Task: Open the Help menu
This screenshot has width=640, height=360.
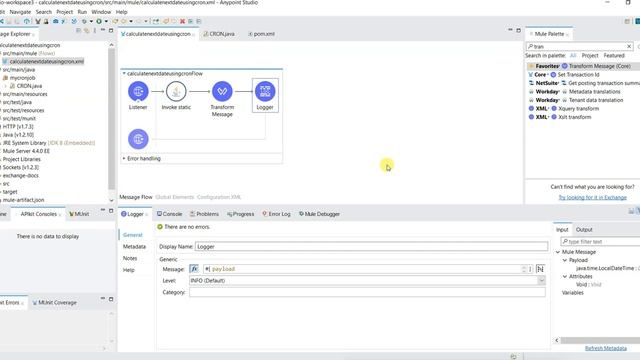Action: [122, 12]
